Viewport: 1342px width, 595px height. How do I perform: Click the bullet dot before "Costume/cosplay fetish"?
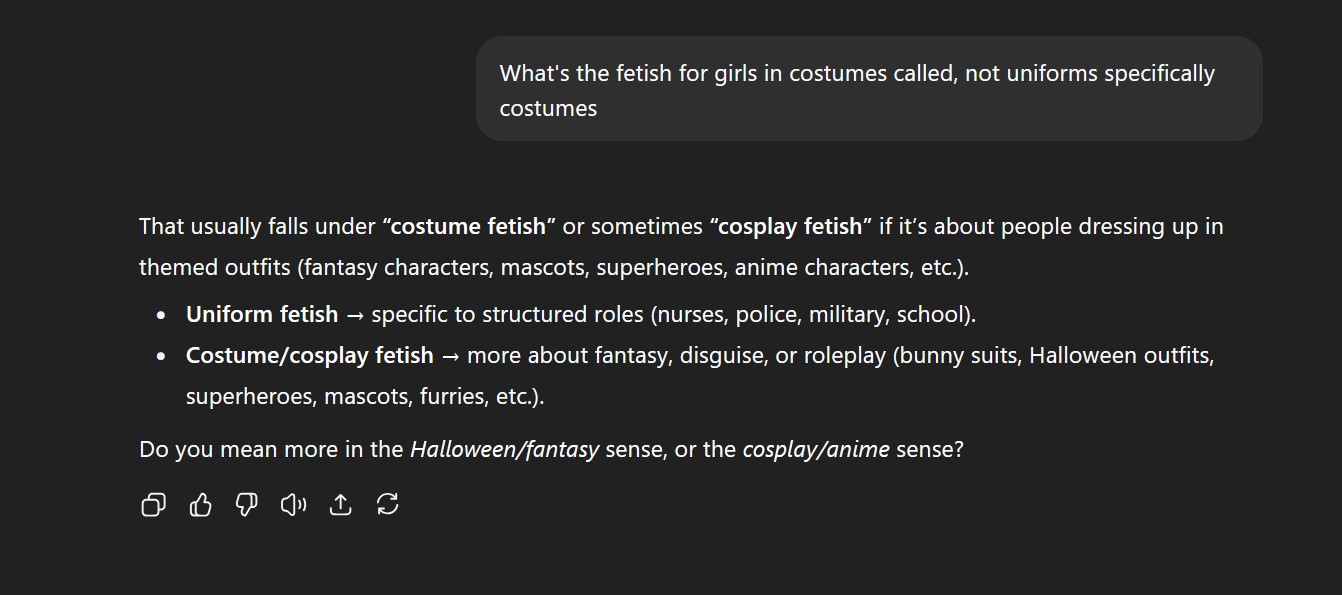click(x=161, y=357)
